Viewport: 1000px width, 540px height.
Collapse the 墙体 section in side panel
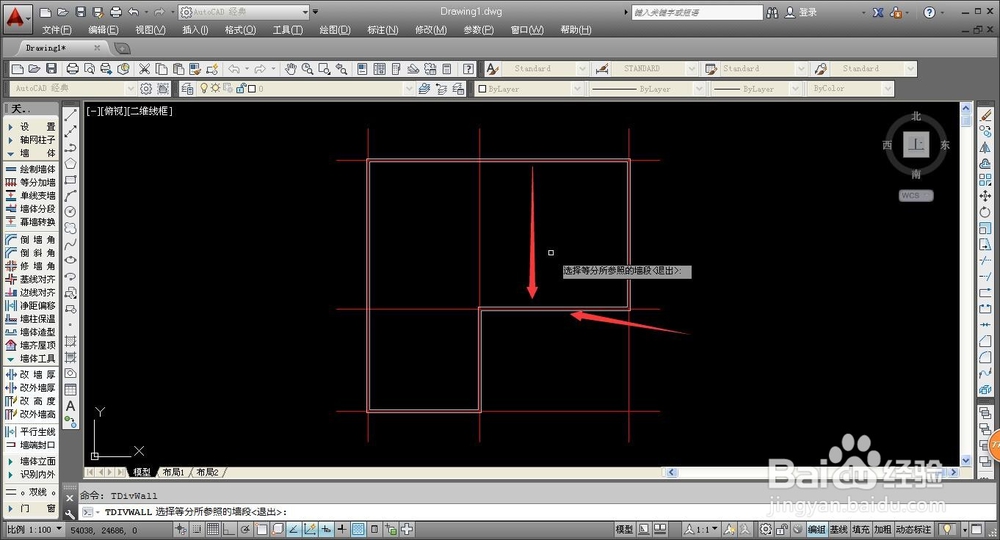click(x=31, y=153)
